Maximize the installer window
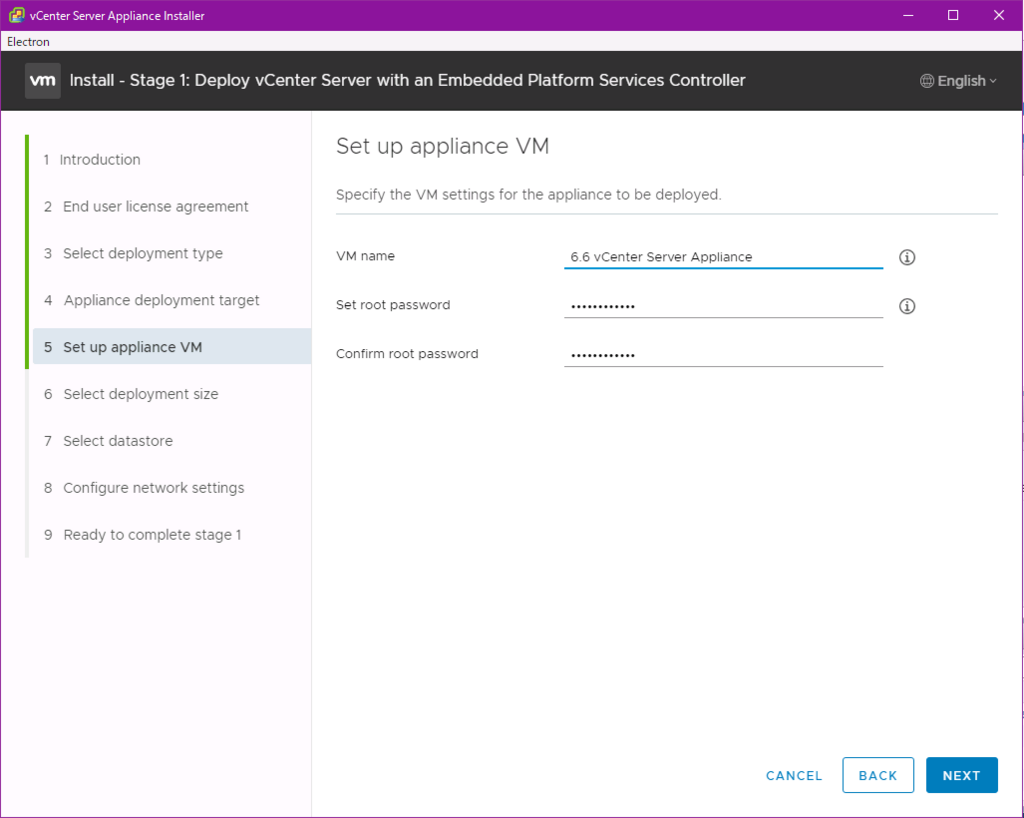This screenshot has height=818, width=1024. 953,15
